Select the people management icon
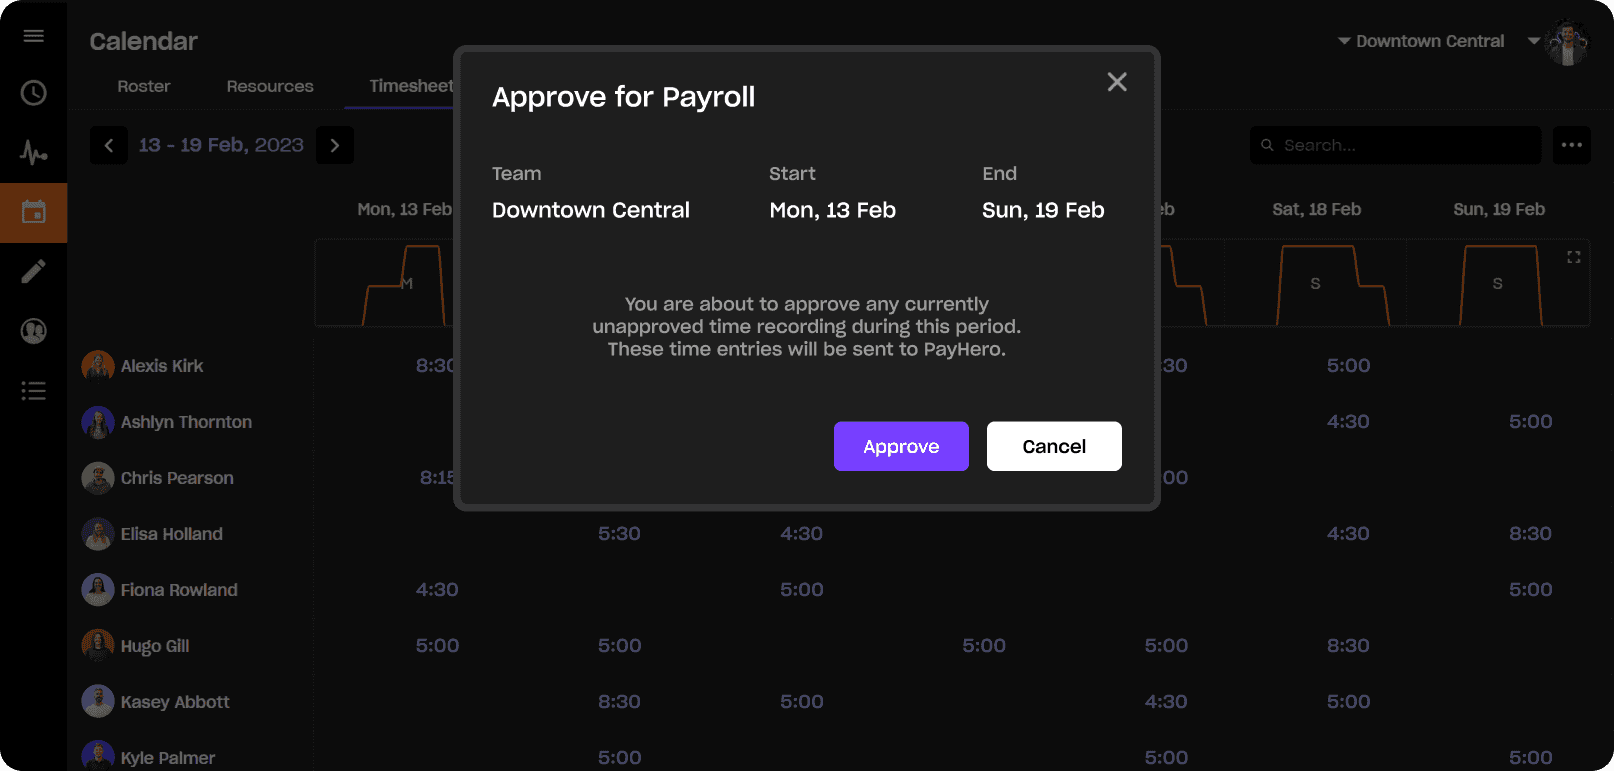This screenshot has height=771, width=1614. (x=33, y=331)
